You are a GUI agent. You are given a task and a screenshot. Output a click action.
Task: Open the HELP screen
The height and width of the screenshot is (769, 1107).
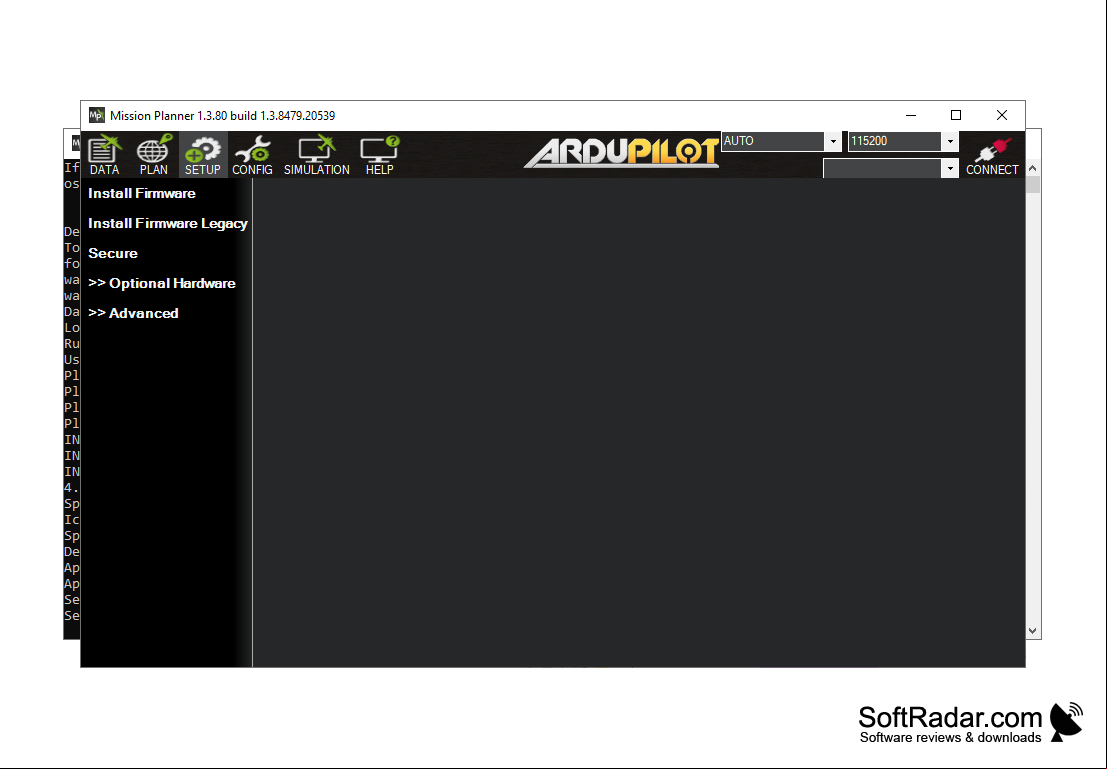[380, 154]
